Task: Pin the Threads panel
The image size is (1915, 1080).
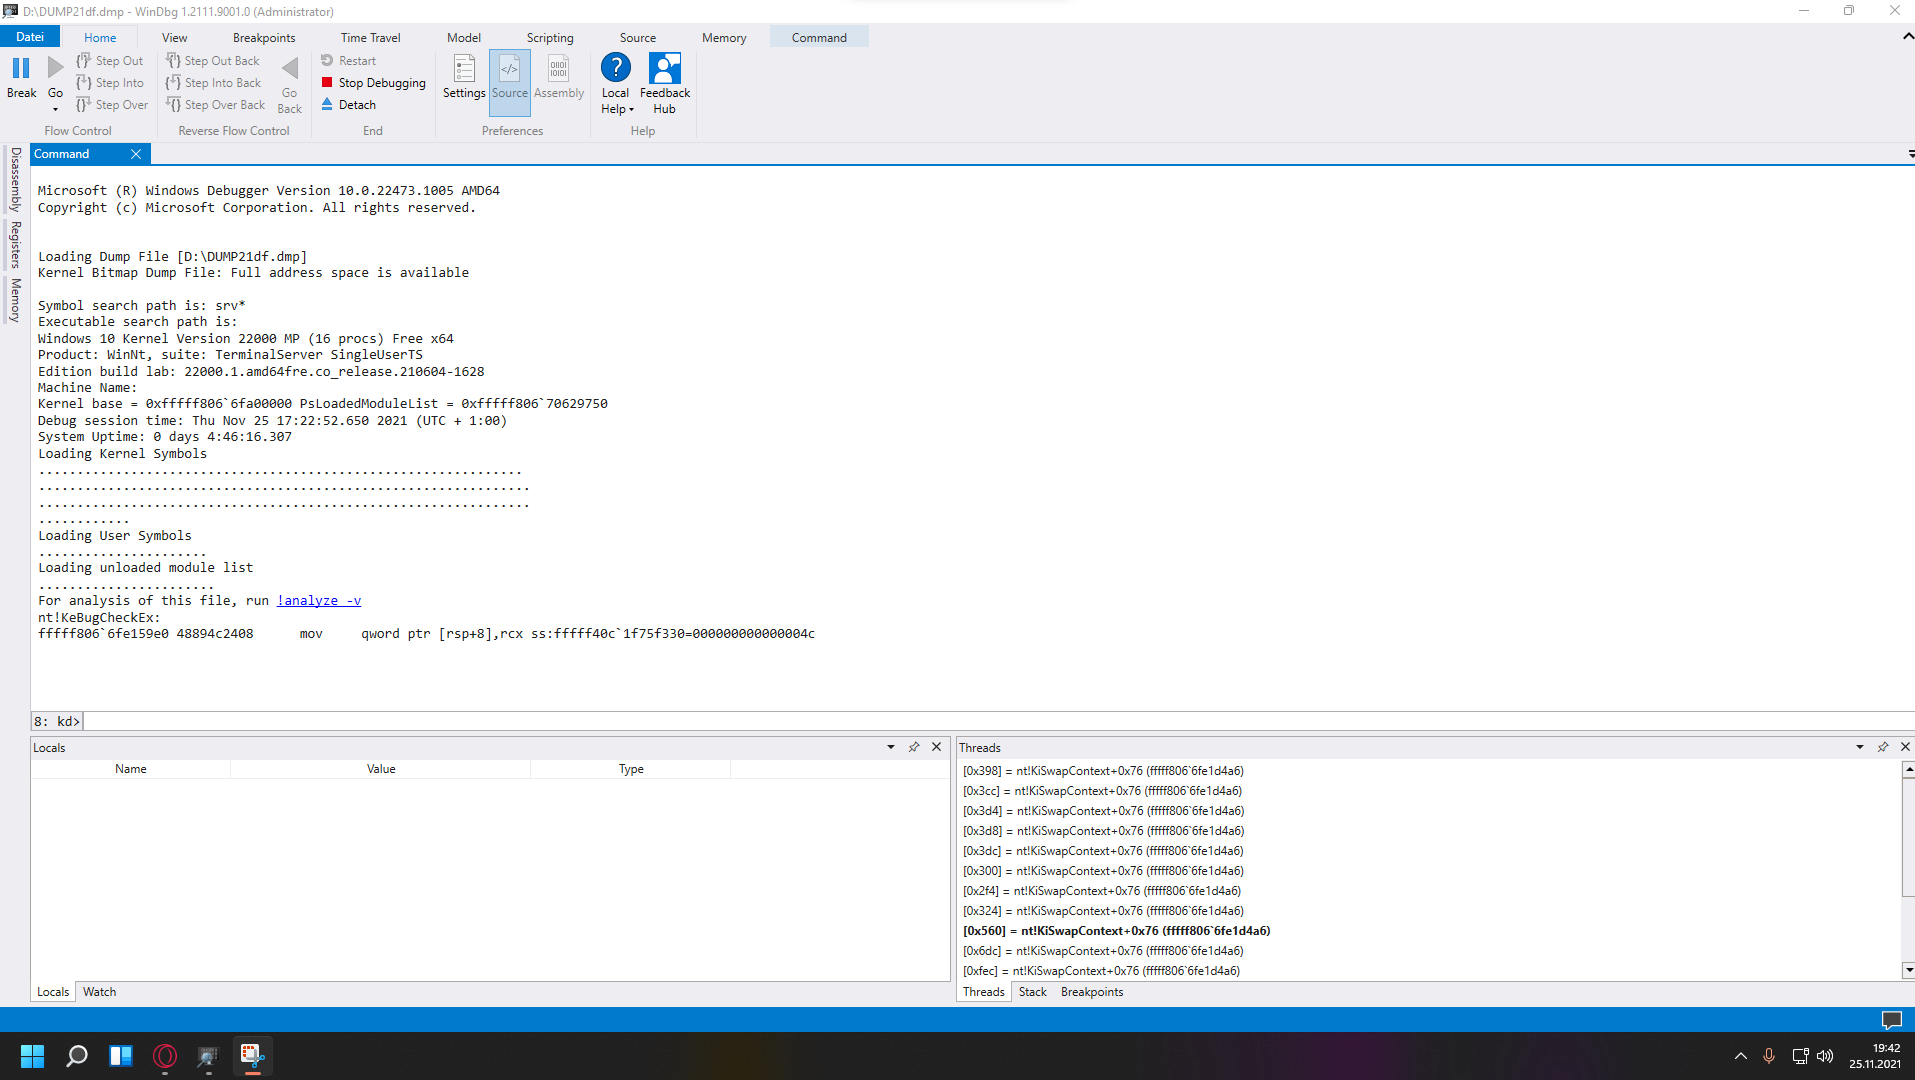Action: (x=1883, y=747)
